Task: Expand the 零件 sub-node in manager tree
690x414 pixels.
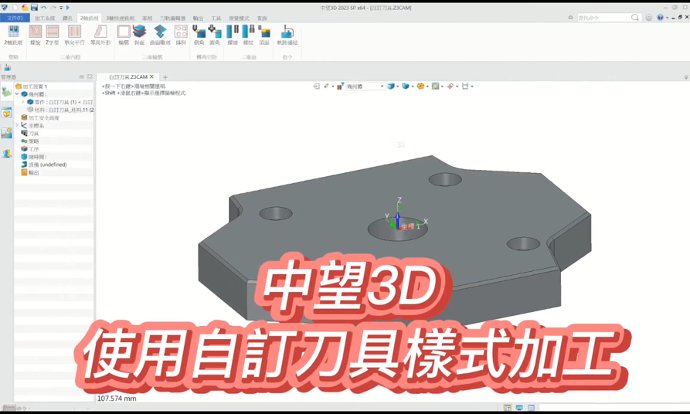Action: (23, 102)
